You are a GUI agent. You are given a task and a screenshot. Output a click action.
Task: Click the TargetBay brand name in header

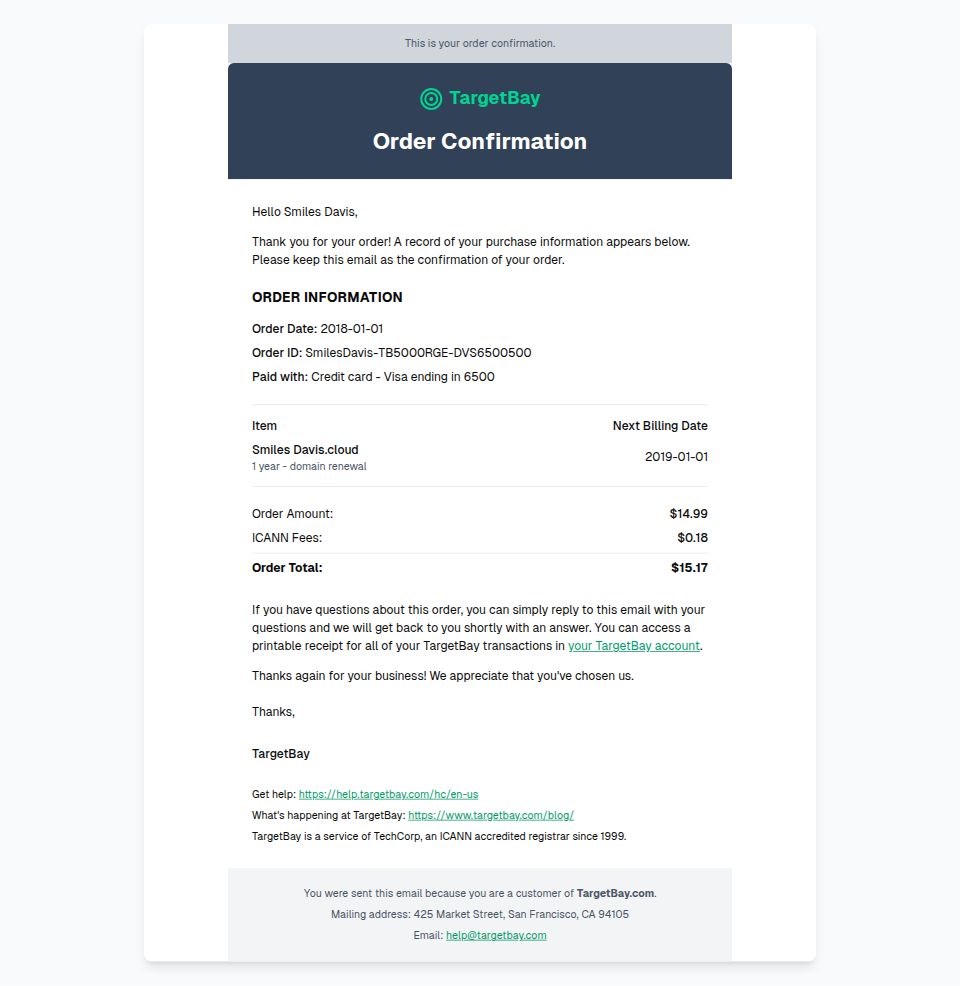coord(494,98)
